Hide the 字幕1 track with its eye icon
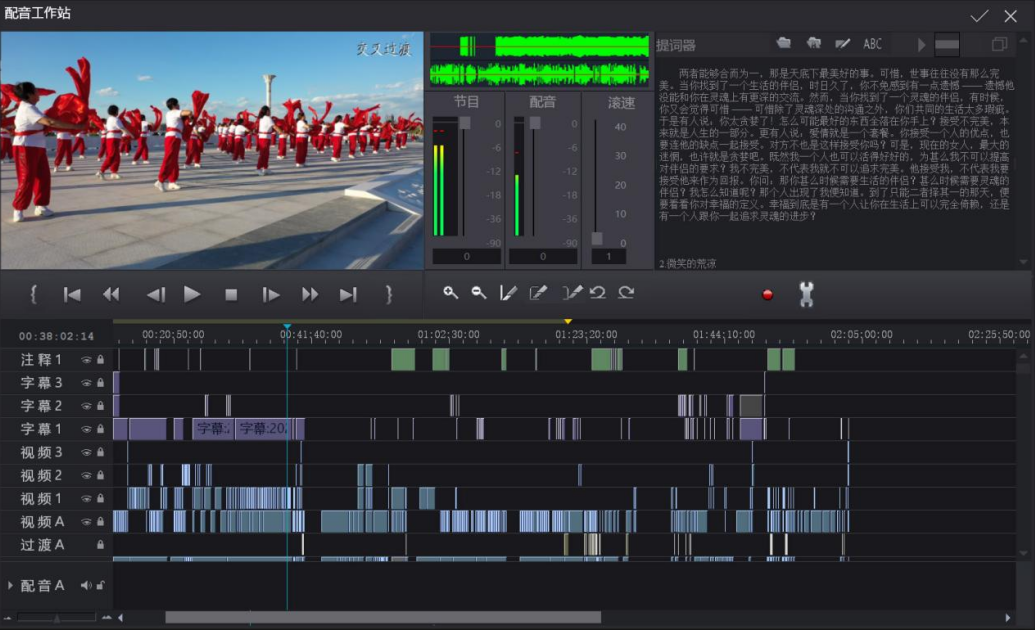 (86, 429)
